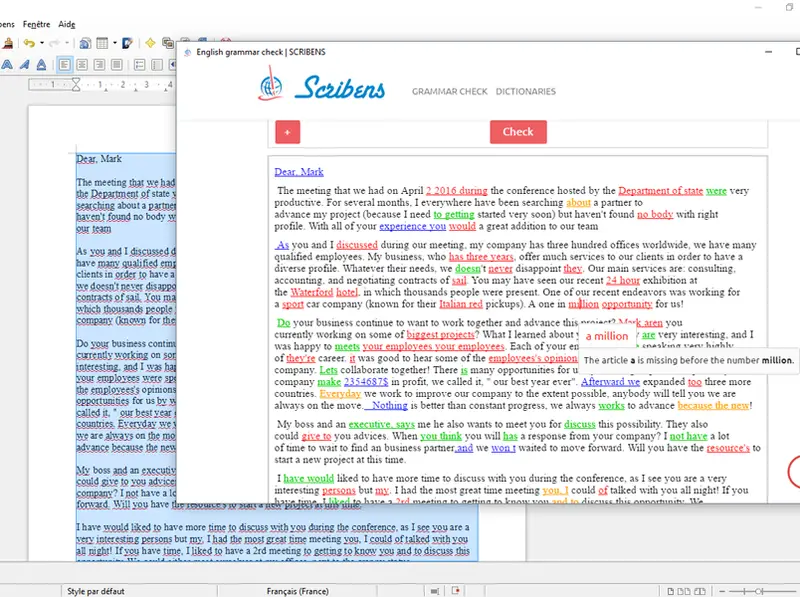Select single-page view layout icon
The height and width of the screenshot is (597, 800).
(671, 591)
